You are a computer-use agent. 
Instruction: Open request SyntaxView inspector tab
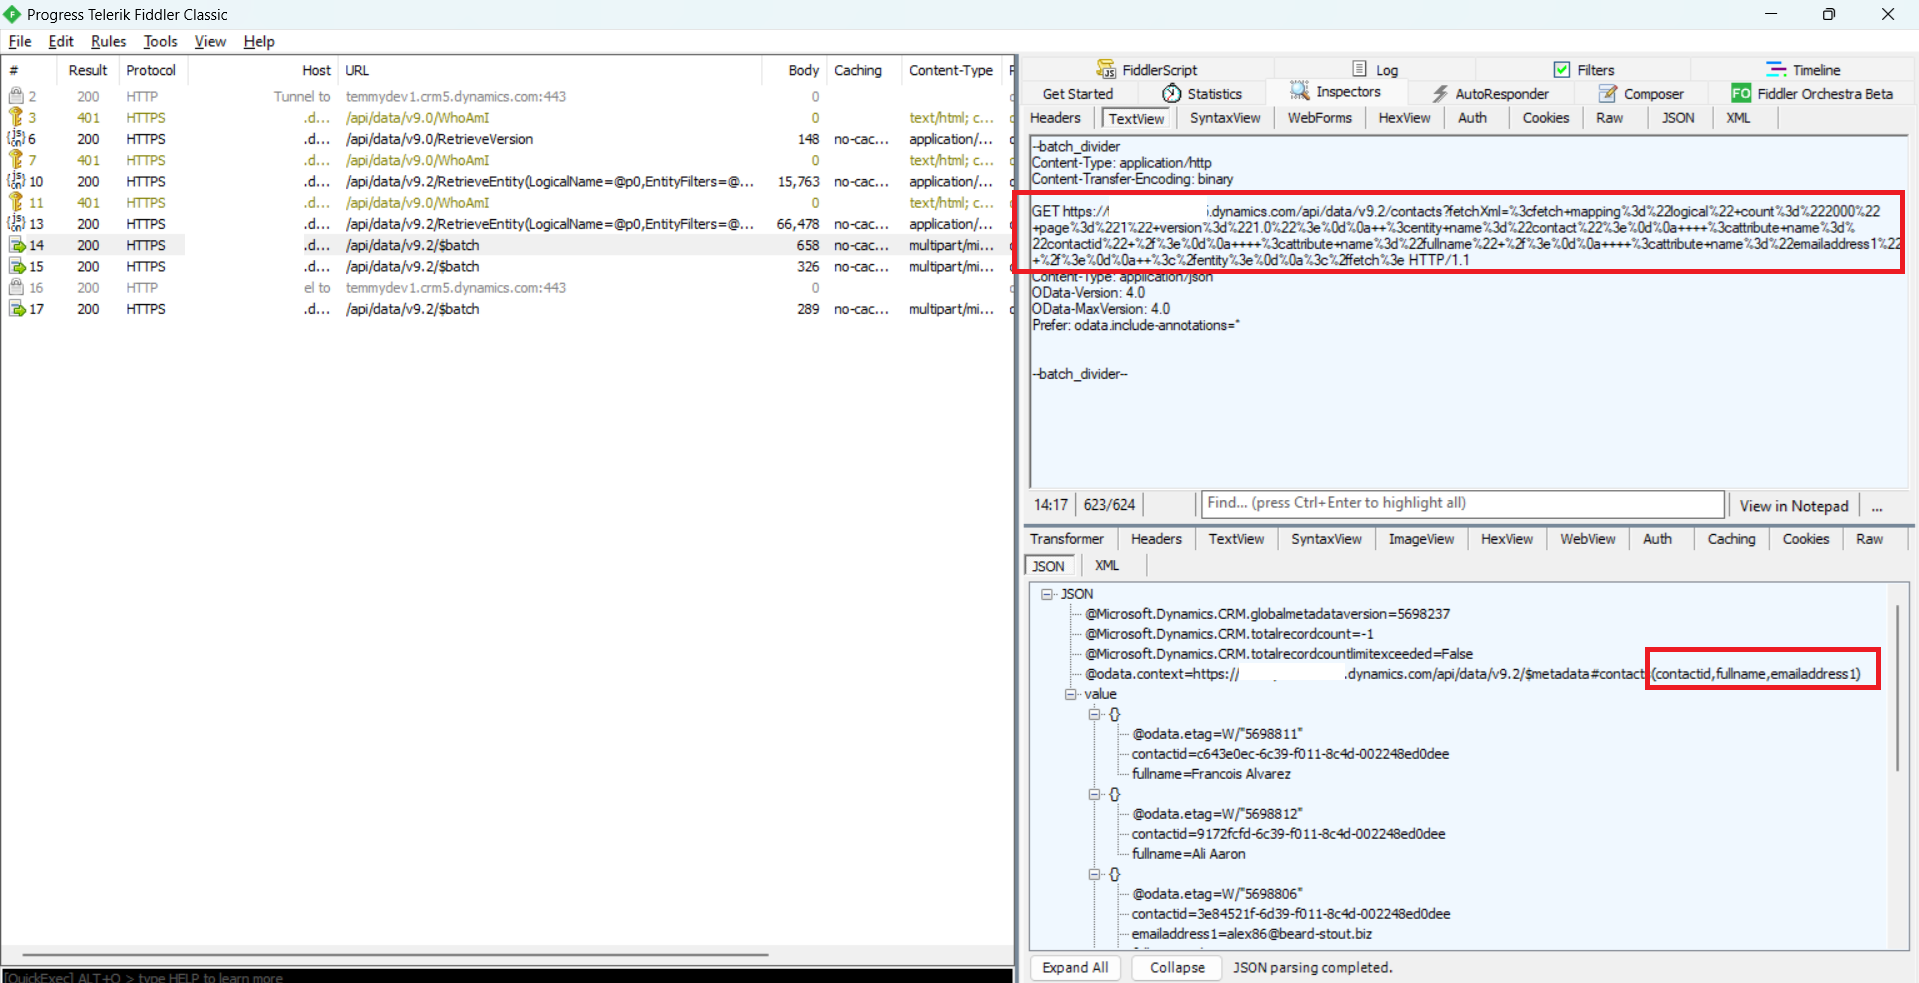click(x=1225, y=118)
